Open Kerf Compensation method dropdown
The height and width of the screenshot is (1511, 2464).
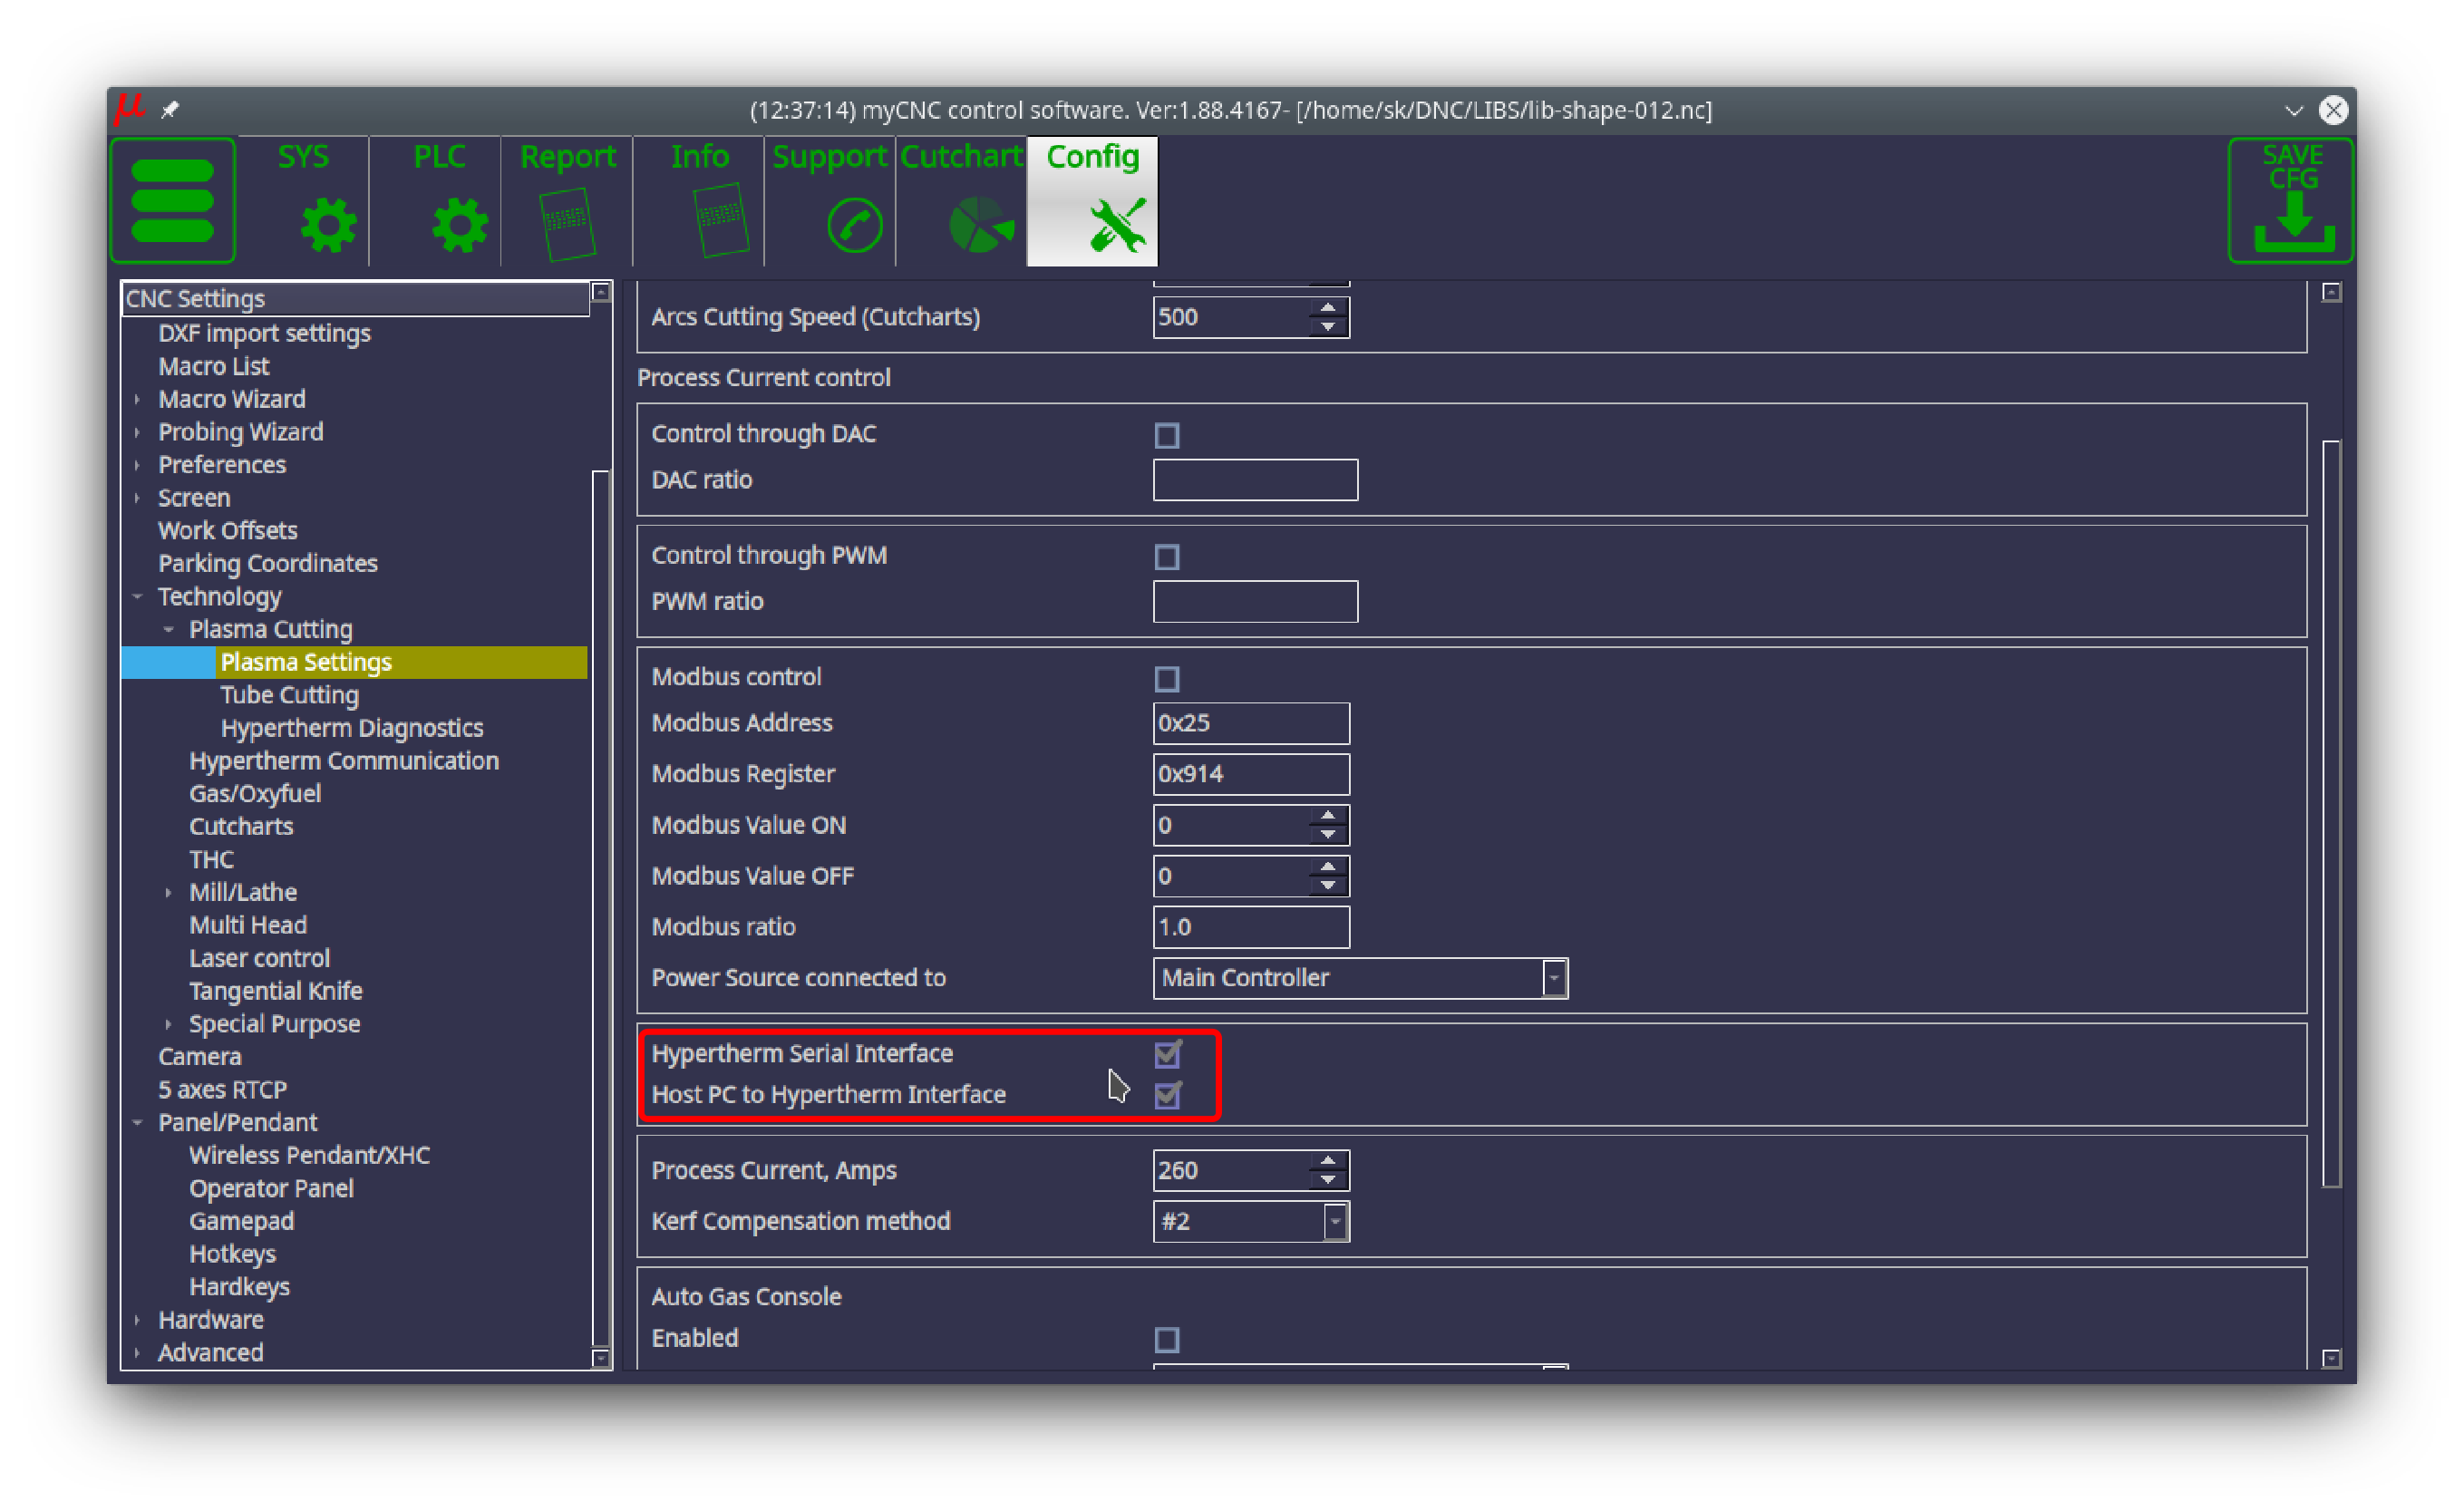coord(1334,1221)
